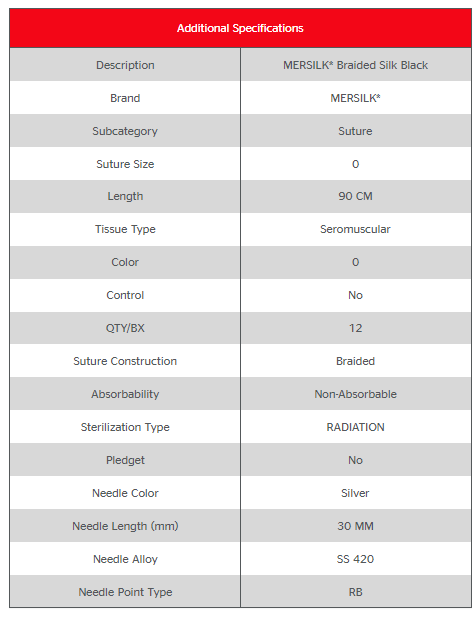Select the Description label cell
The image size is (476, 617).
(125, 65)
